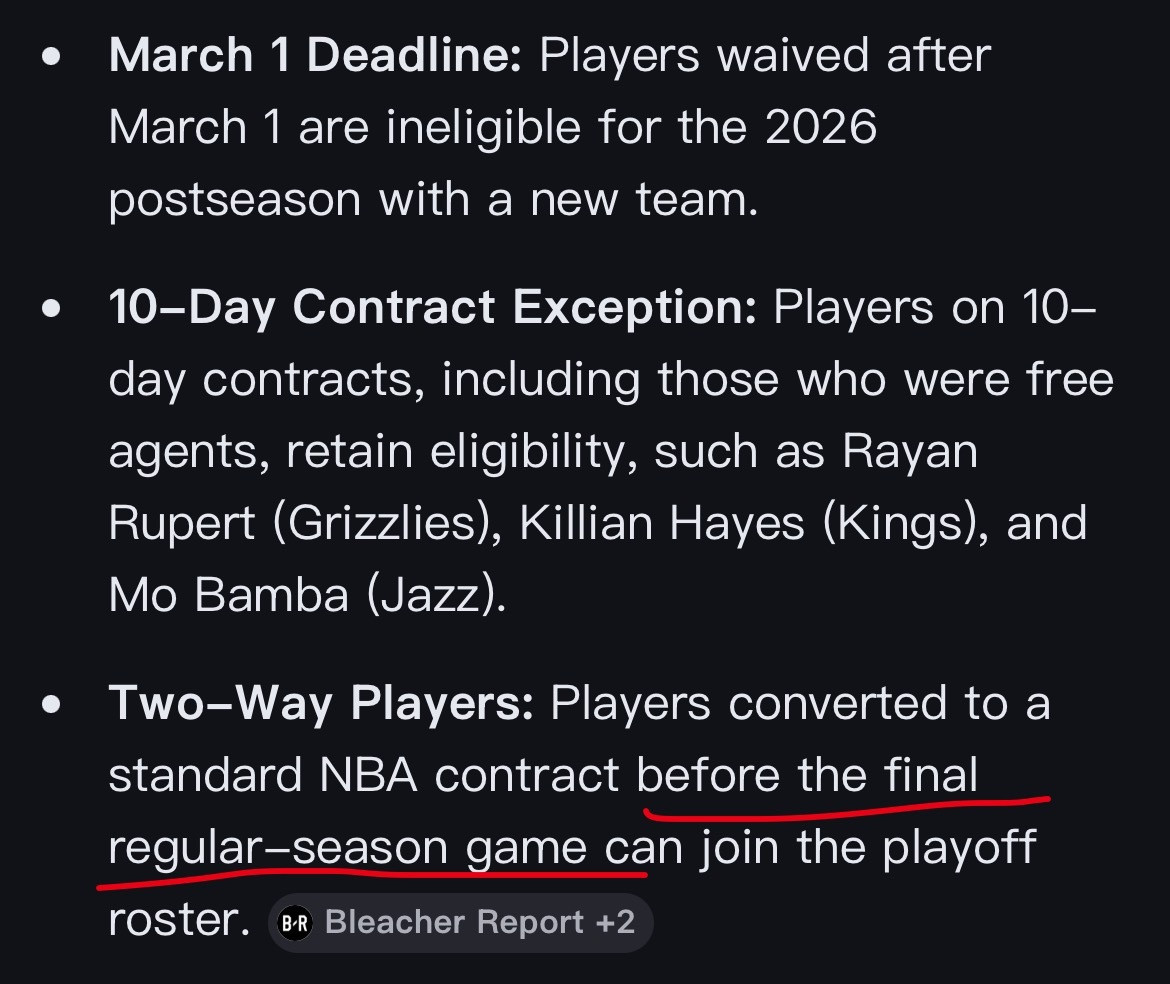Click the bullet before 10-Day Contract Exception
This screenshot has width=1170, height=984.
click(52, 310)
